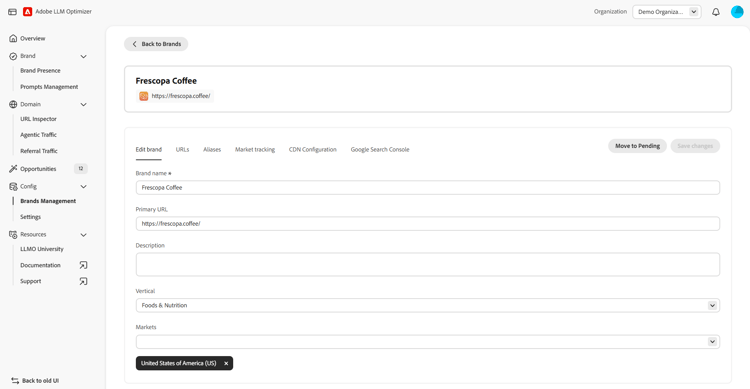Open the notifications bell
Image resolution: width=750 pixels, height=389 pixels.
[716, 12]
